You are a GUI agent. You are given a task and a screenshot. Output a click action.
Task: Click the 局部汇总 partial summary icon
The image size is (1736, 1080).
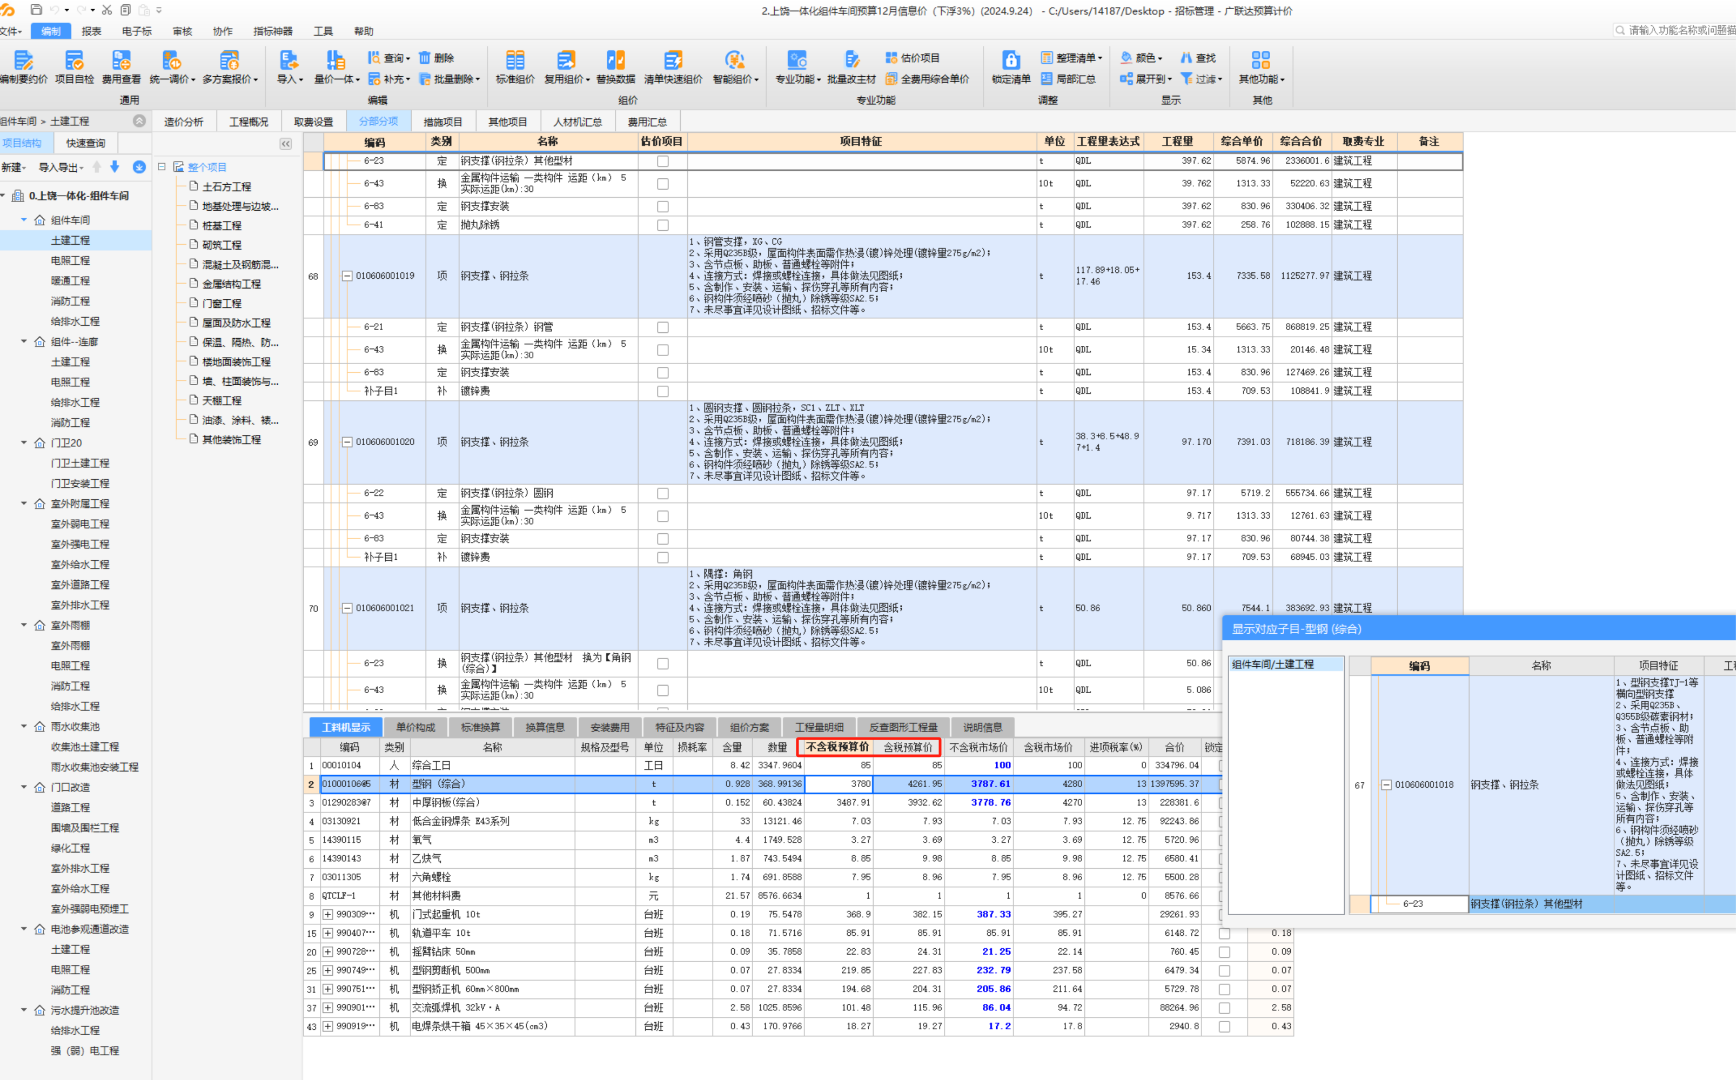[x=1047, y=78]
